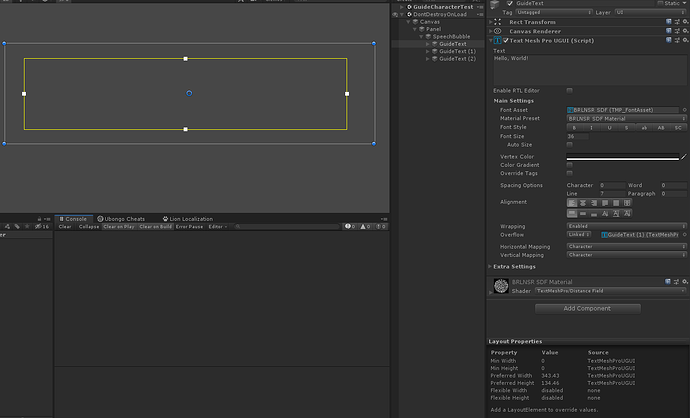The image size is (690, 418).
Task: Enable the Auto Size checkbox
Action: tap(570, 145)
